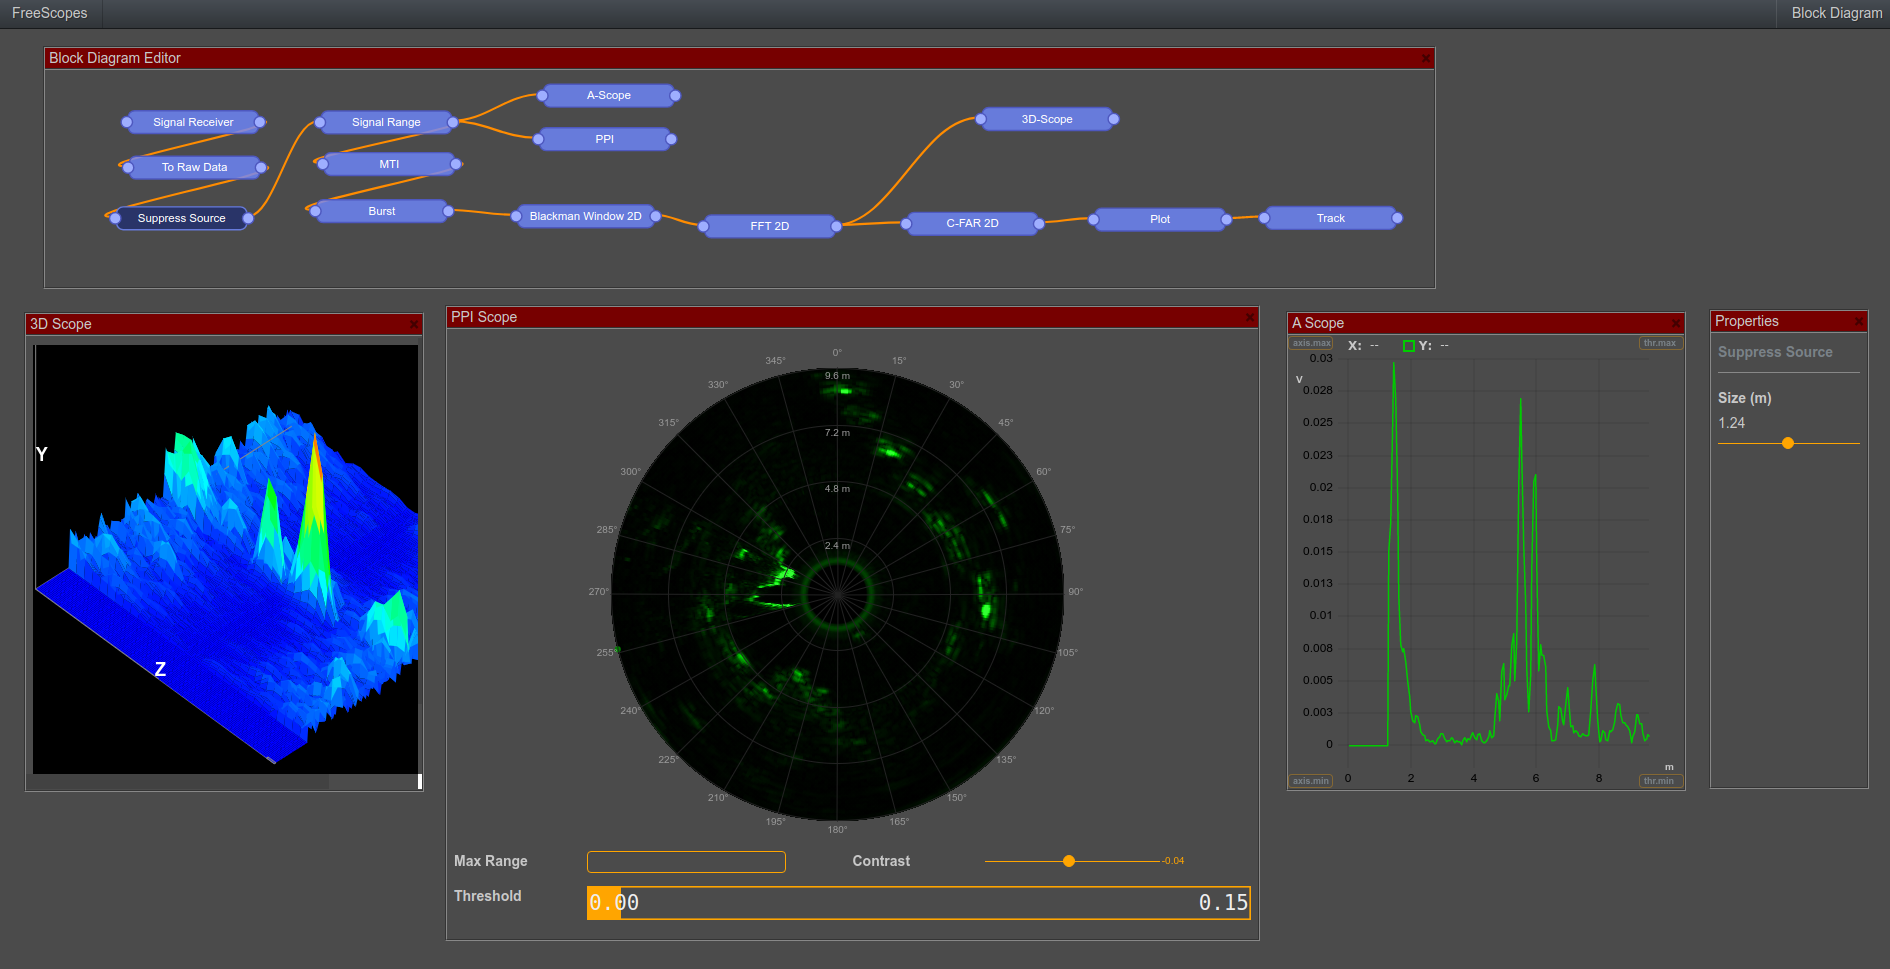The height and width of the screenshot is (969, 1890).
Task: Switch to Block Diagram view
Action: tap(1836, 13)
